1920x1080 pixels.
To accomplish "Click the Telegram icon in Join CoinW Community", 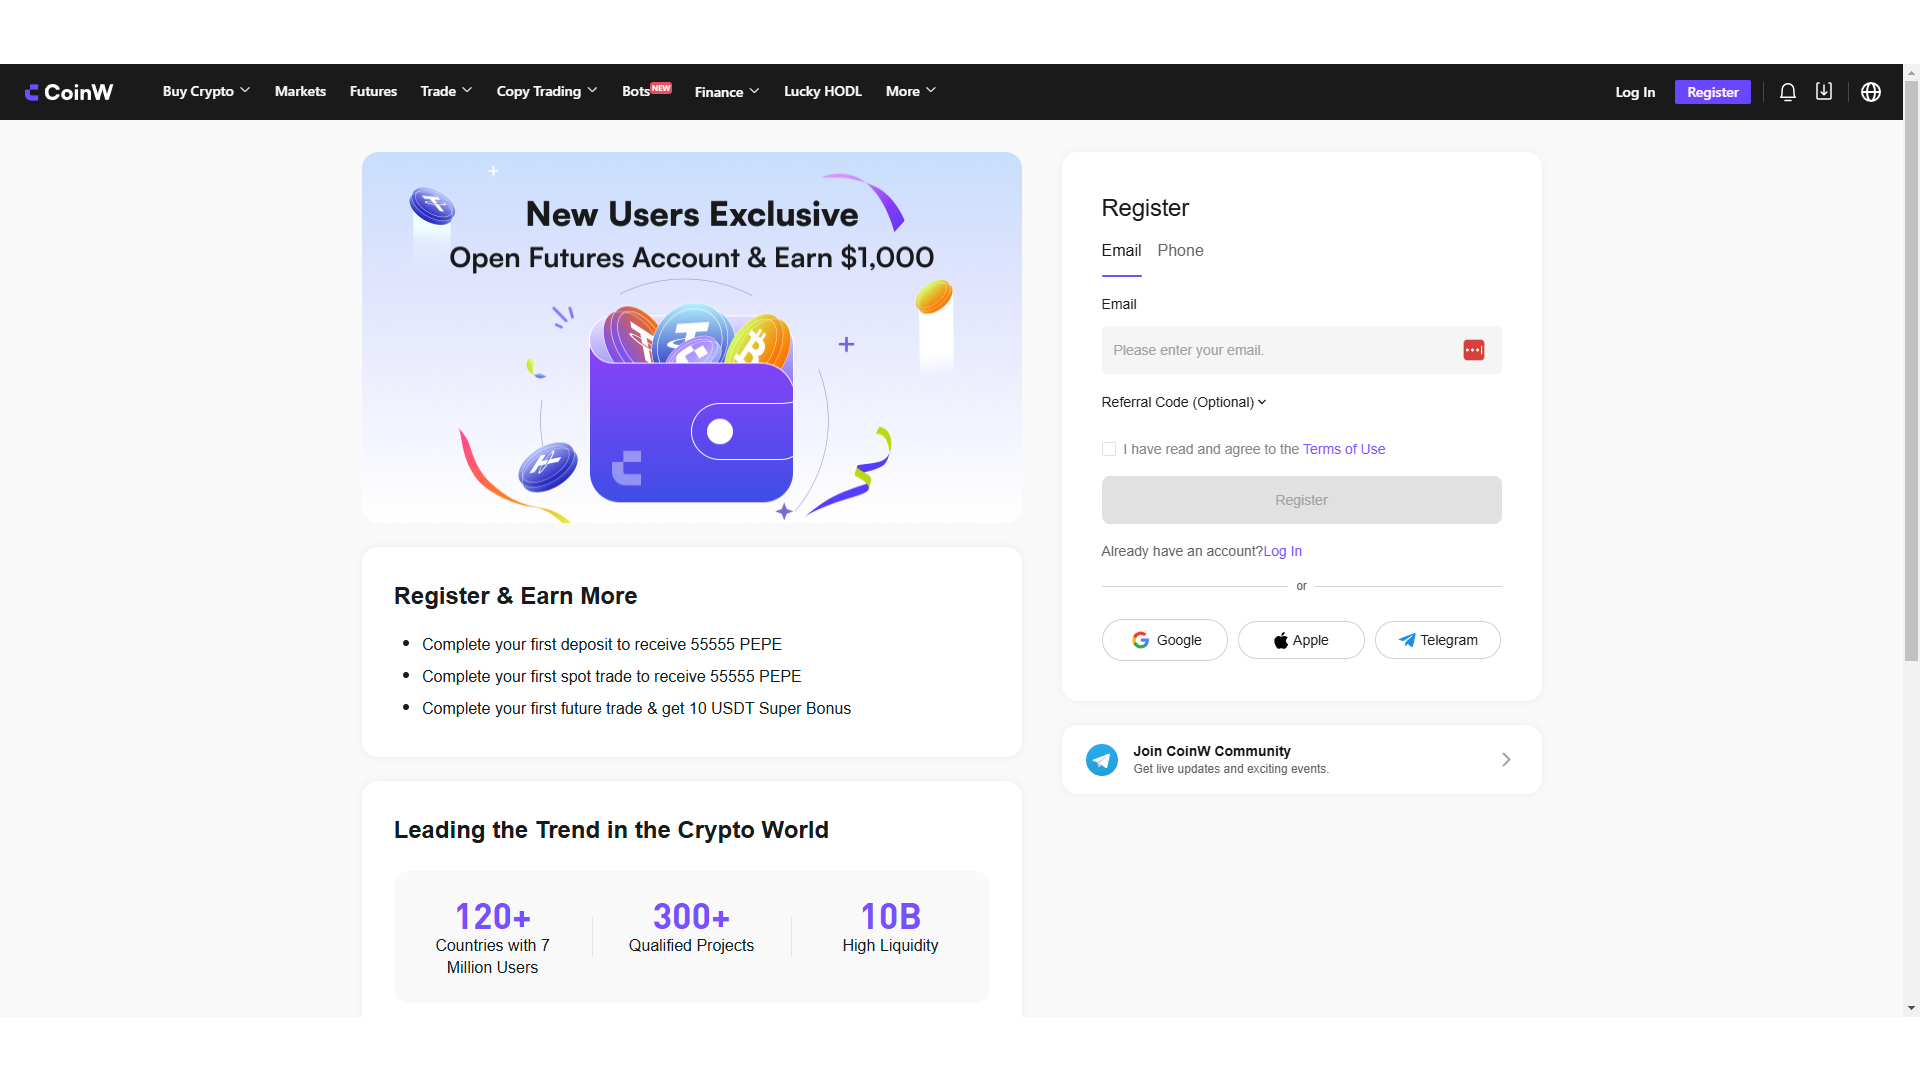I will point(1102,760).
